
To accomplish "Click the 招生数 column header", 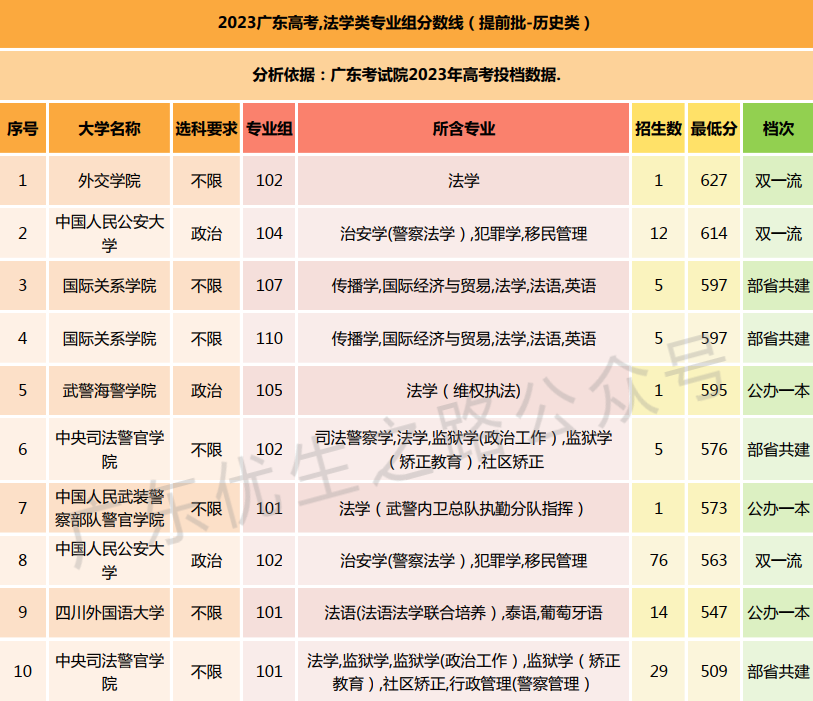I will [x=658, y=128].
